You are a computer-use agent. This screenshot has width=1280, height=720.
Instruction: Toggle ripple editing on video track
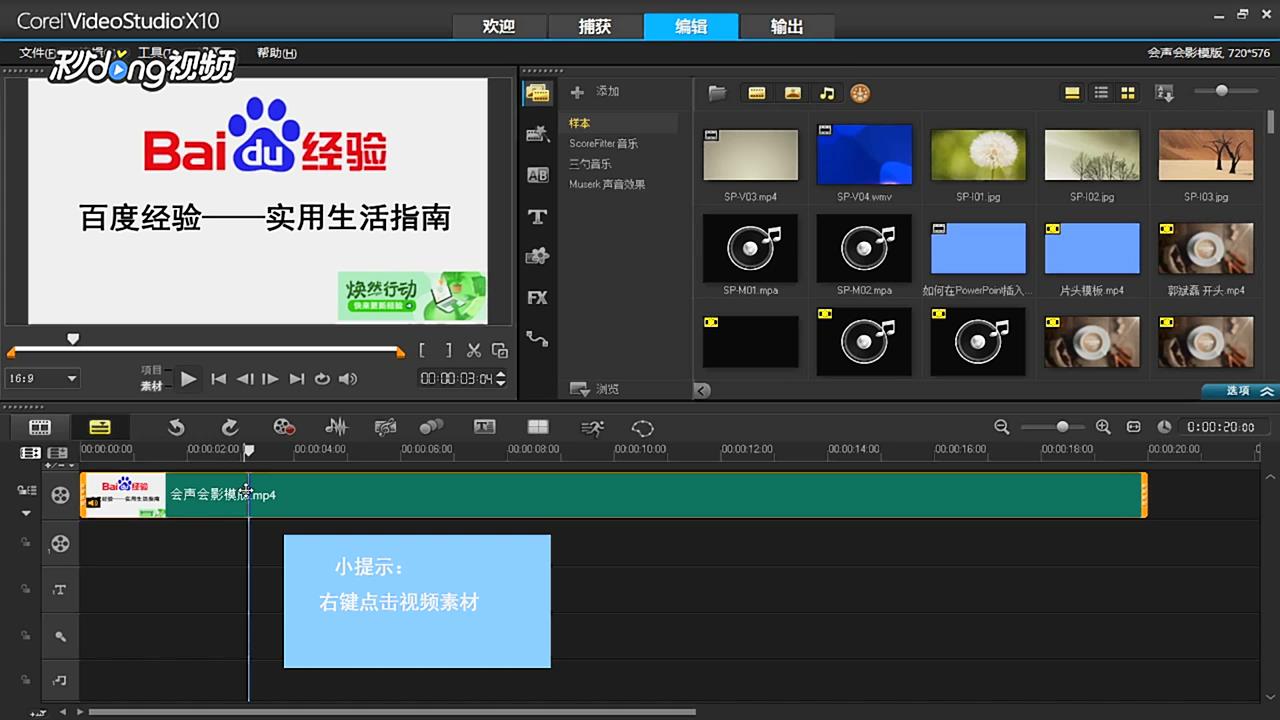click(25, 491)
